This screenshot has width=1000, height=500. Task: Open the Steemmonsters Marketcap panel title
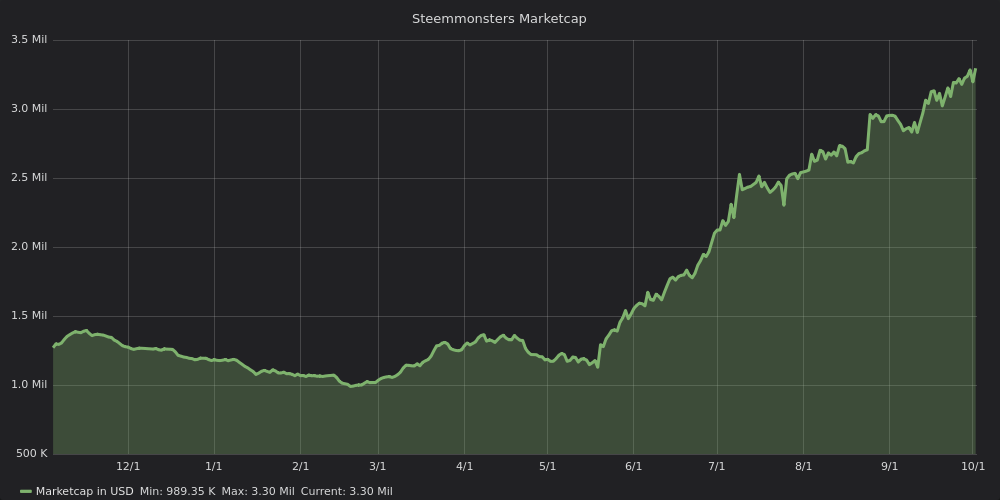tap(499, 18)
